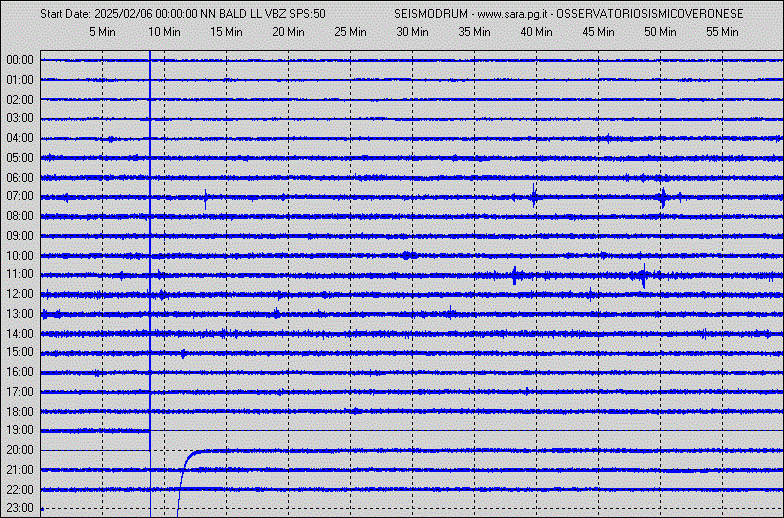Click the 20:00 hour label
This screenshot has width=784, height=518.
(x=20, y=450)
